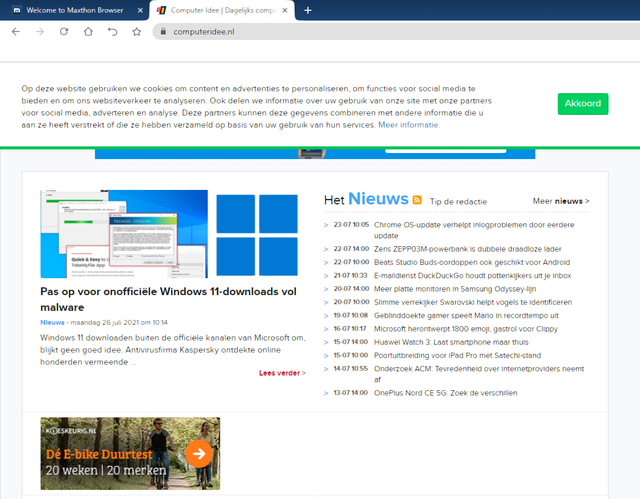Viewport: 640px width, 499px height.
Task: Click the forward navigation arrow
Action: 40,31
